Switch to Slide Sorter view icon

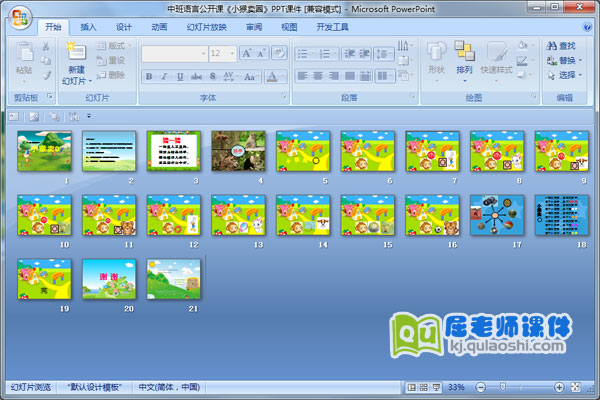424,387
